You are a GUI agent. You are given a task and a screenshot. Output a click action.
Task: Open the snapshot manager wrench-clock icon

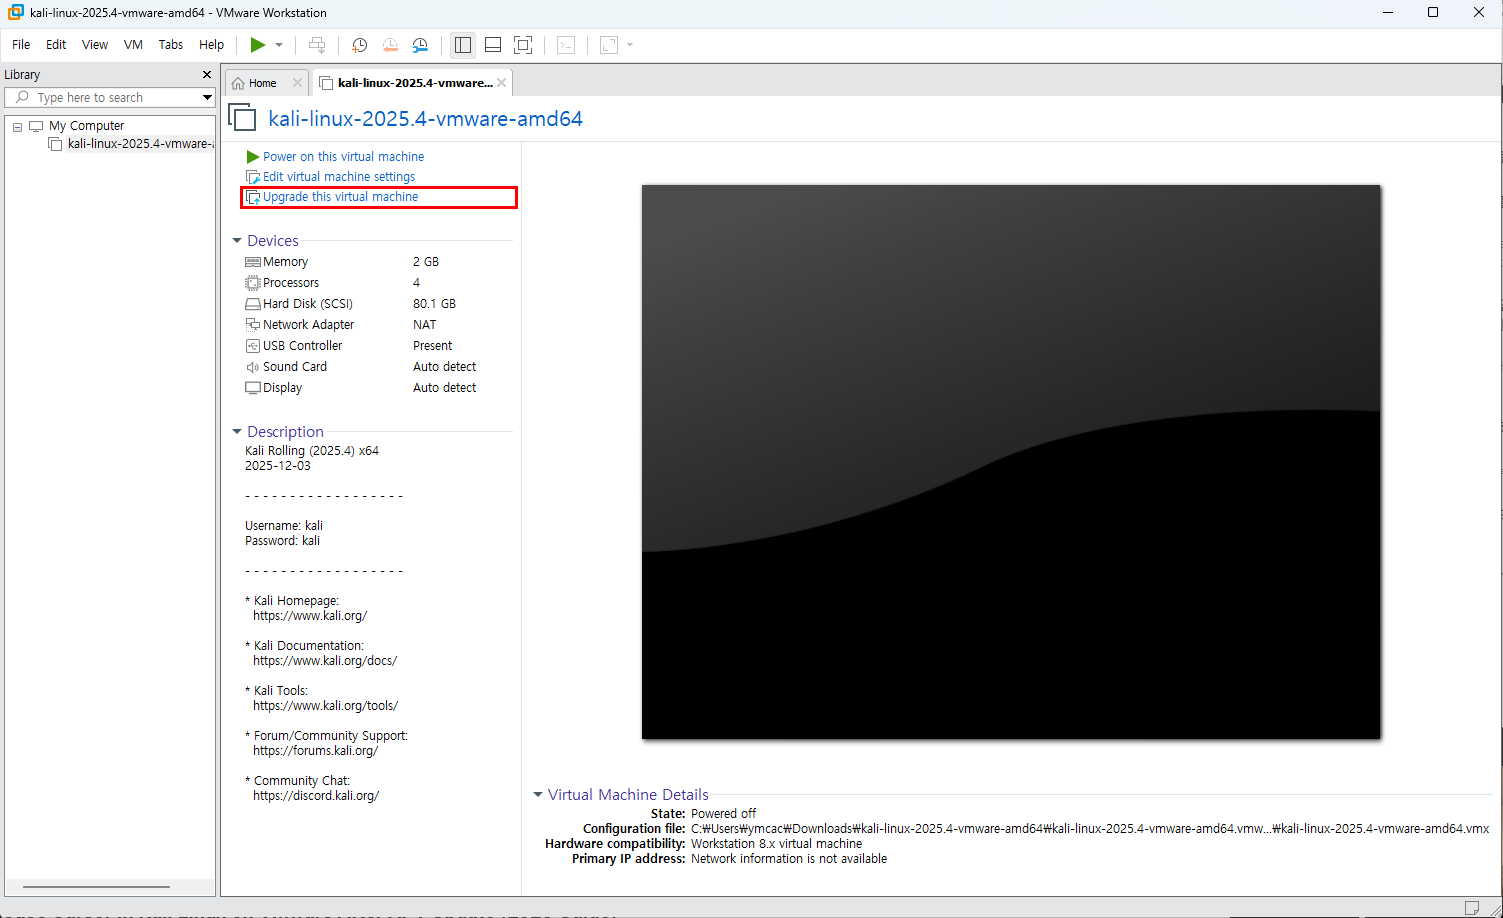coord(420,45)
